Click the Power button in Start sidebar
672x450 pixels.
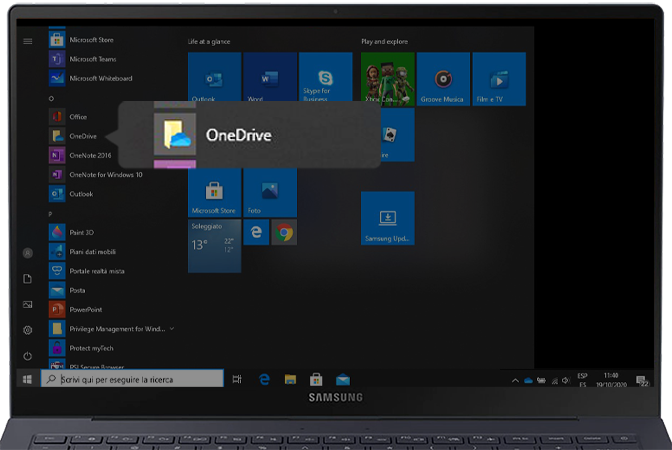coord(27,356)
